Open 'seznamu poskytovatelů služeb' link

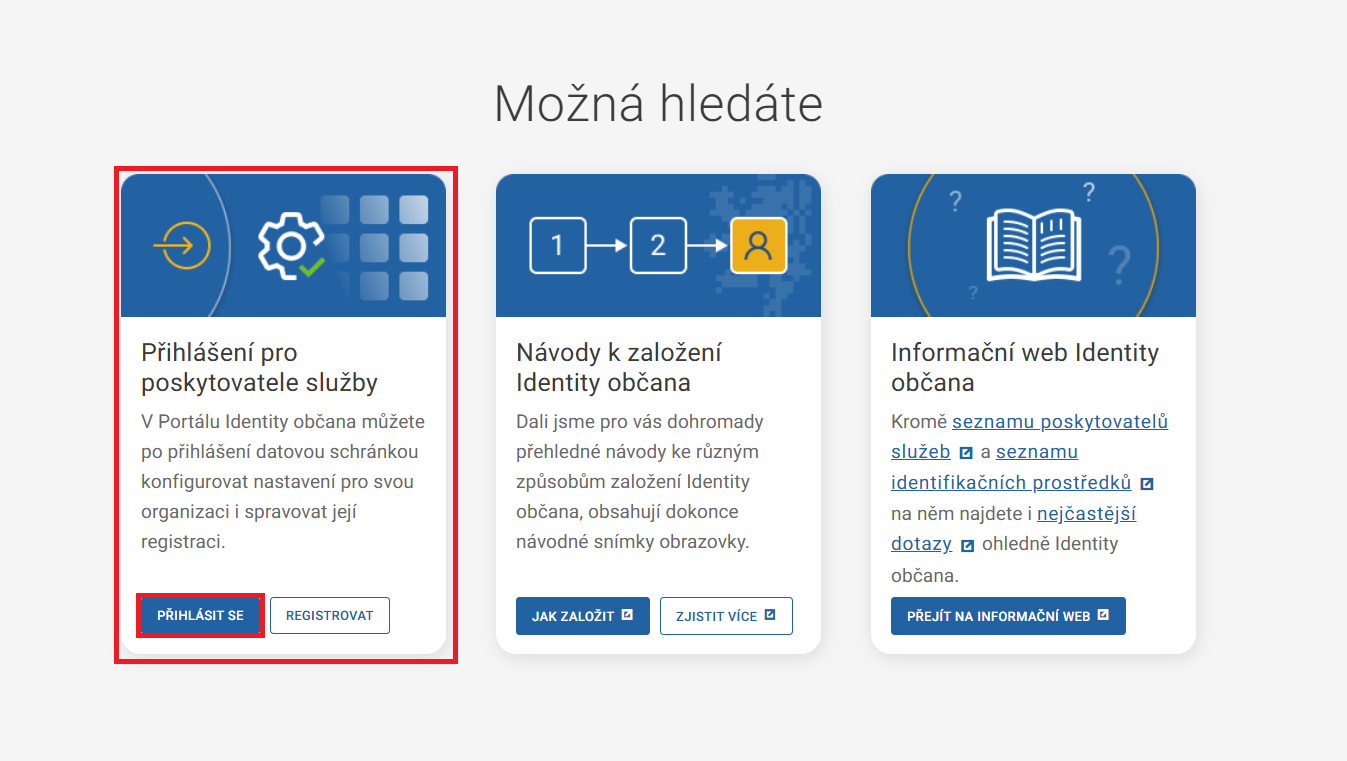pyautogui.click(x=1060, y=422)
